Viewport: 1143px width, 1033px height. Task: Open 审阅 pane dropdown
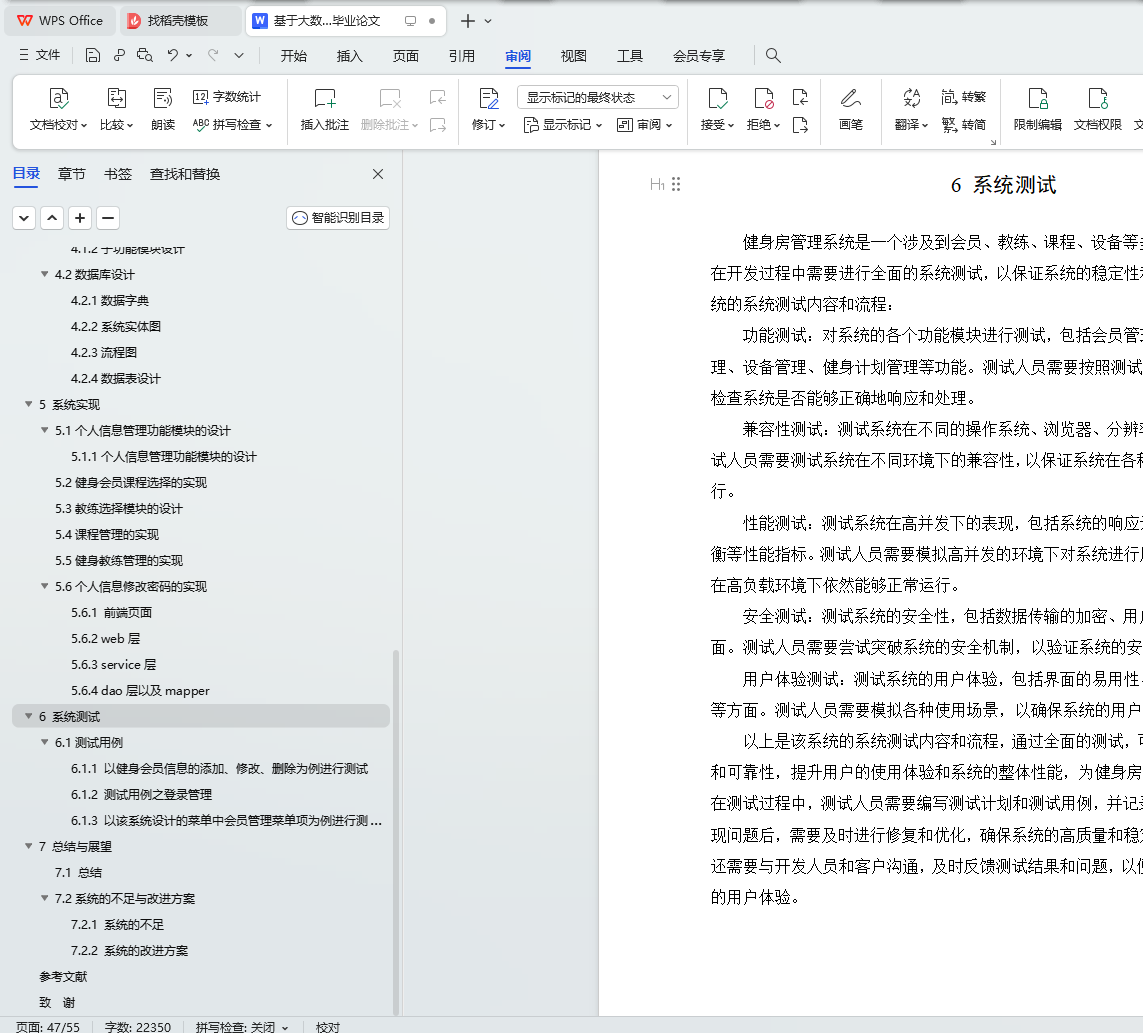pyautogui.click(x=644, y=125)
